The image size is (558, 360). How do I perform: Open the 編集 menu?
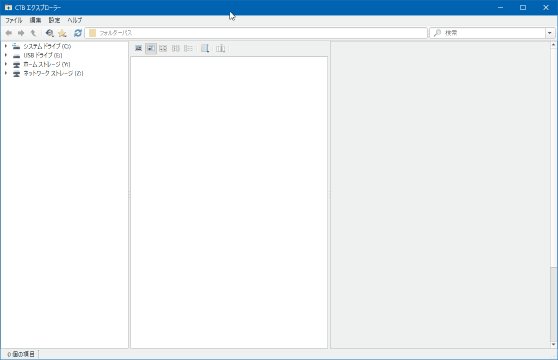35,20
